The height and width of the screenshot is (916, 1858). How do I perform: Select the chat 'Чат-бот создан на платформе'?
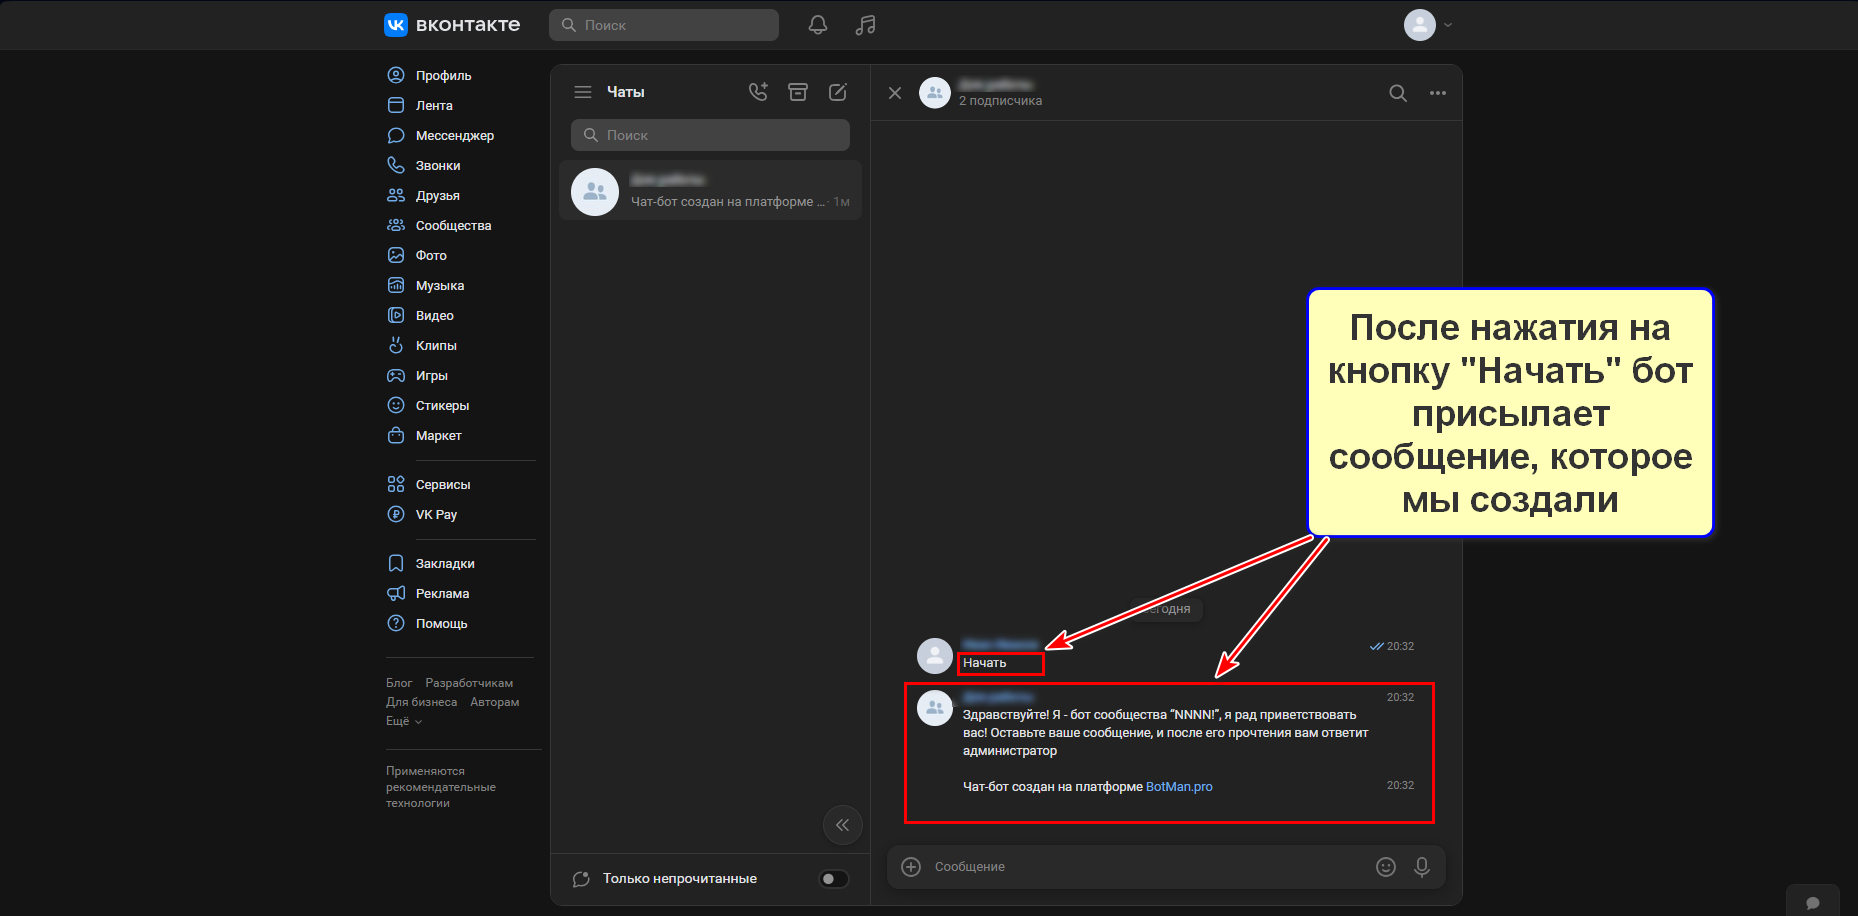(710, 191)
